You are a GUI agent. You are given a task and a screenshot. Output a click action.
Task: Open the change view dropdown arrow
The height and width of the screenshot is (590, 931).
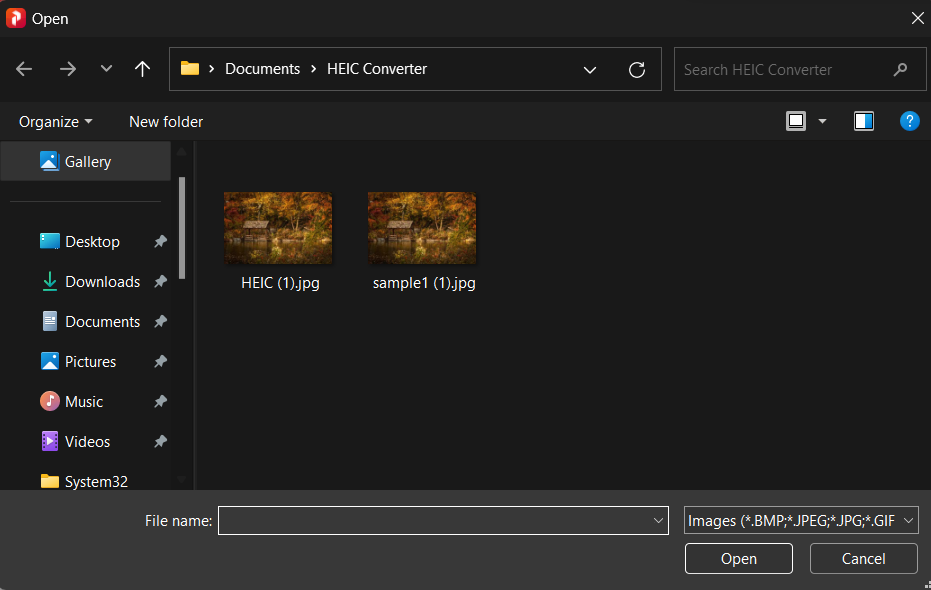pos(821,121)
